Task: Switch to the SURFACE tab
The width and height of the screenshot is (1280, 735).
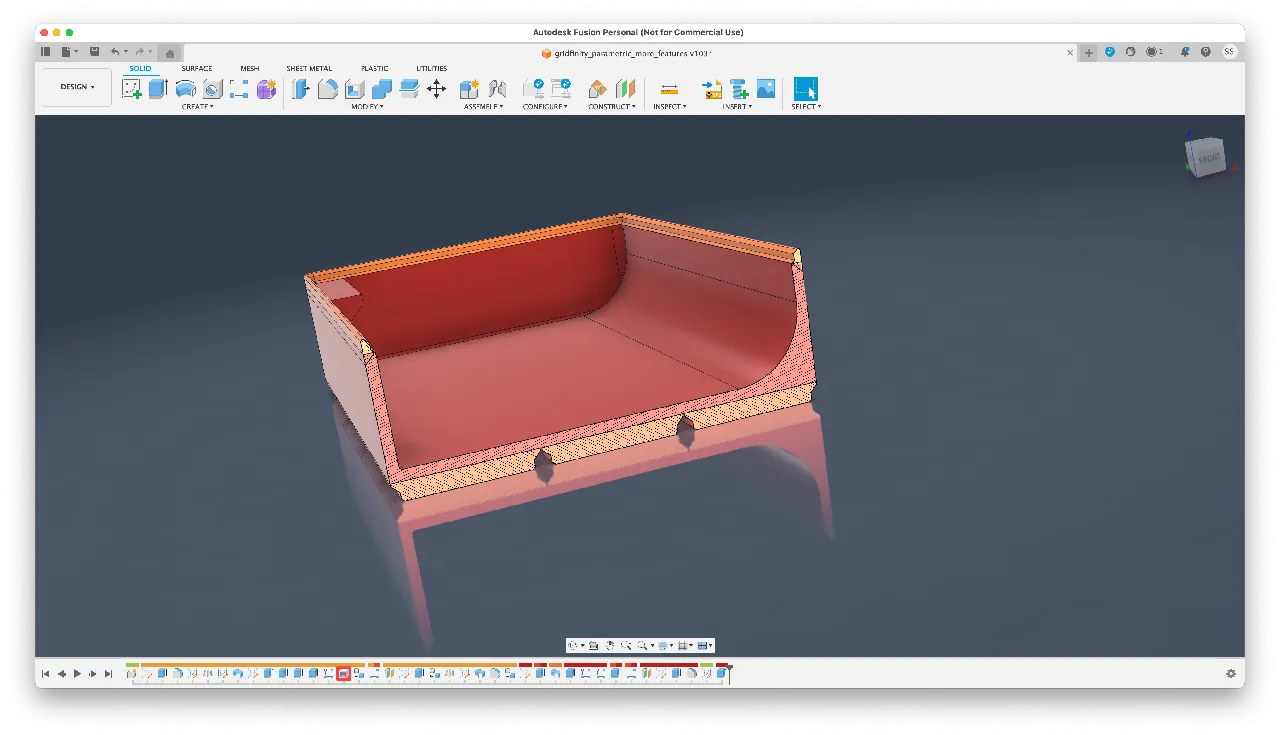Action: coord(196,68)
